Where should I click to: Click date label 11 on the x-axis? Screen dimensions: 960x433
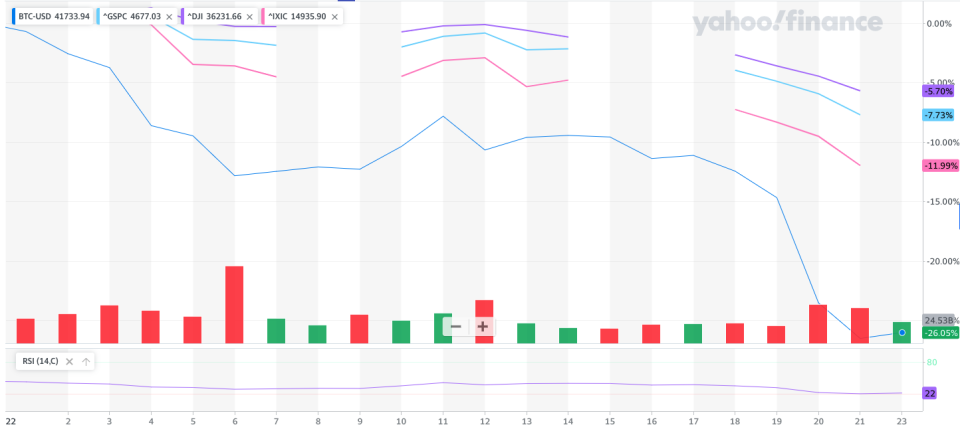click(443, 421)
